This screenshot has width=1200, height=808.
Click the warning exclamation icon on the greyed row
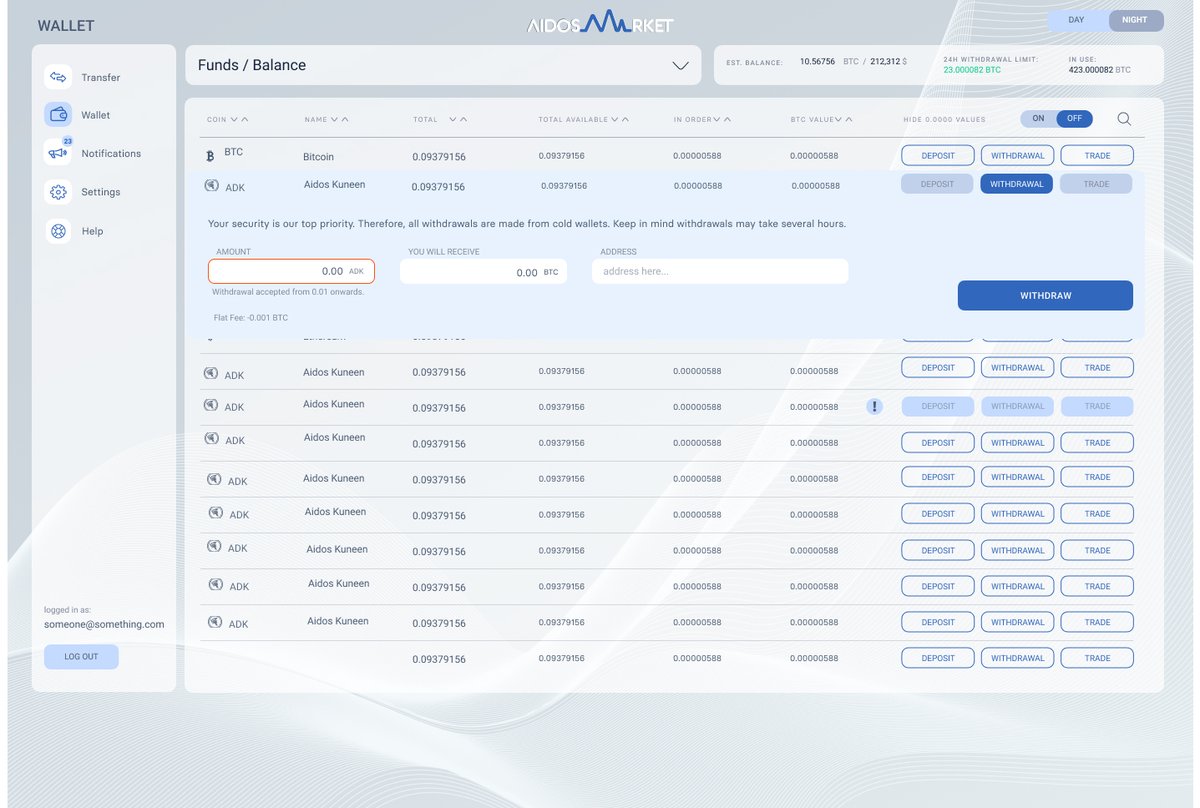pyautogui.click(x=874, y=406)
